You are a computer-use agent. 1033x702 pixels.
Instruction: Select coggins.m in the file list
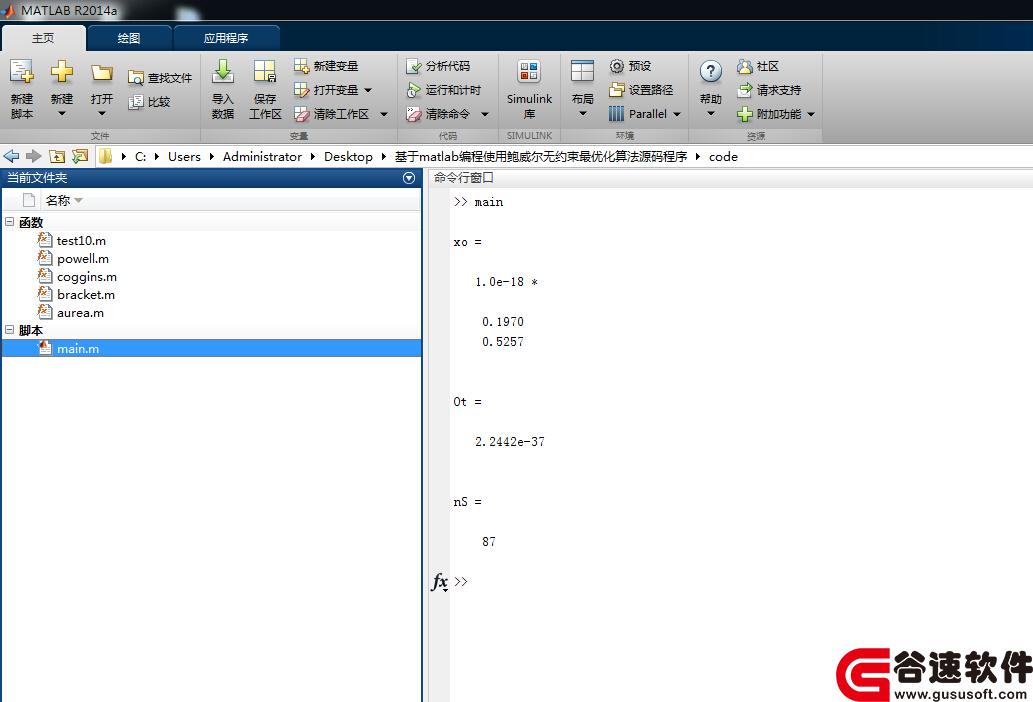coord(211,277)
